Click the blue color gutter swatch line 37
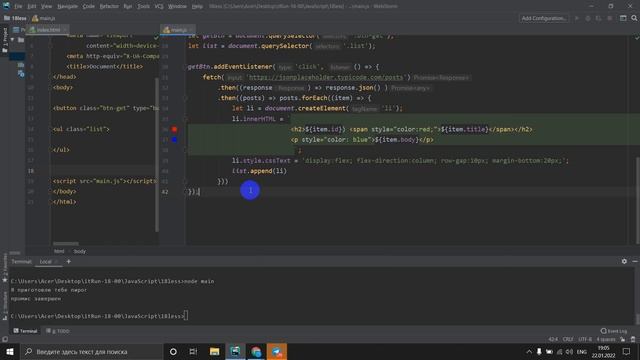 [174, 140]
